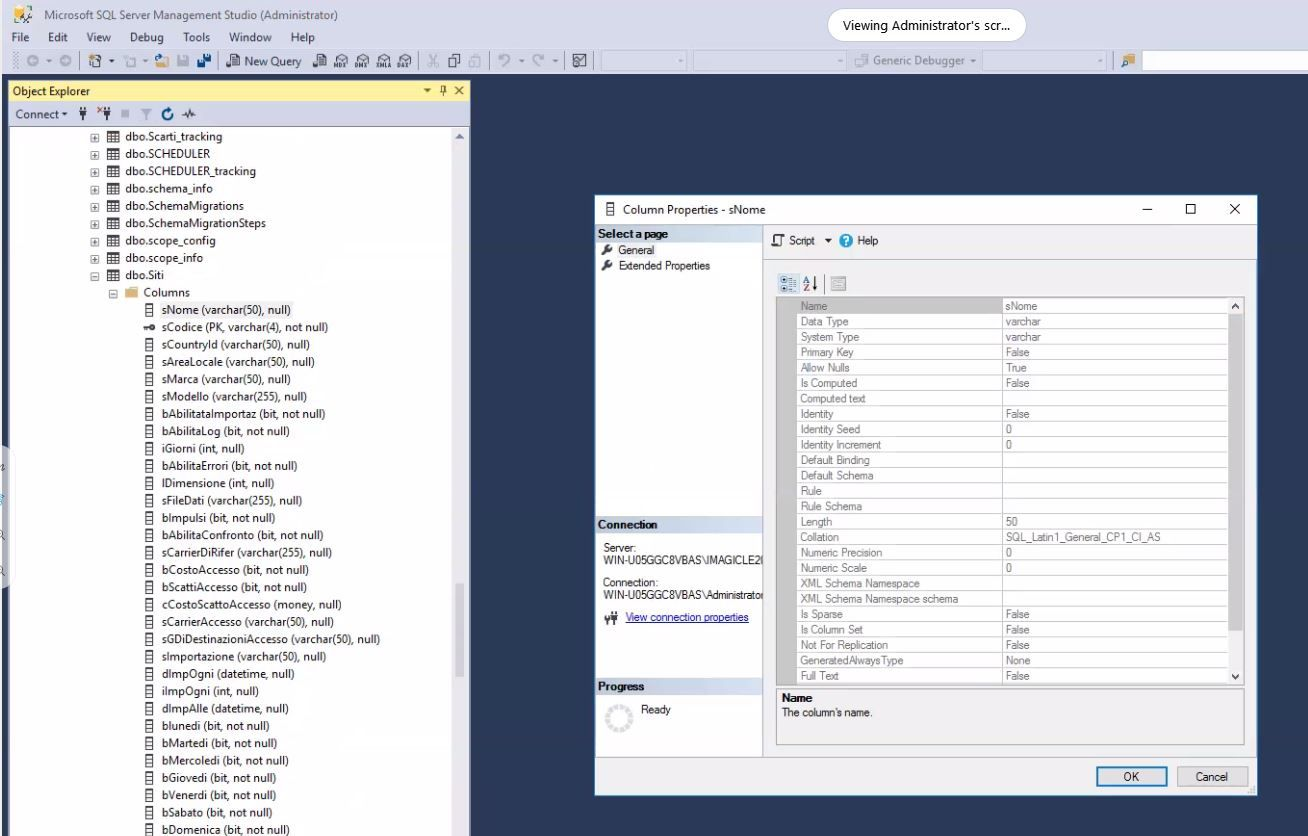Screen dimensions: 1308x836
Task: Click the Help icon in Column Properties
Action: (846, 241)
